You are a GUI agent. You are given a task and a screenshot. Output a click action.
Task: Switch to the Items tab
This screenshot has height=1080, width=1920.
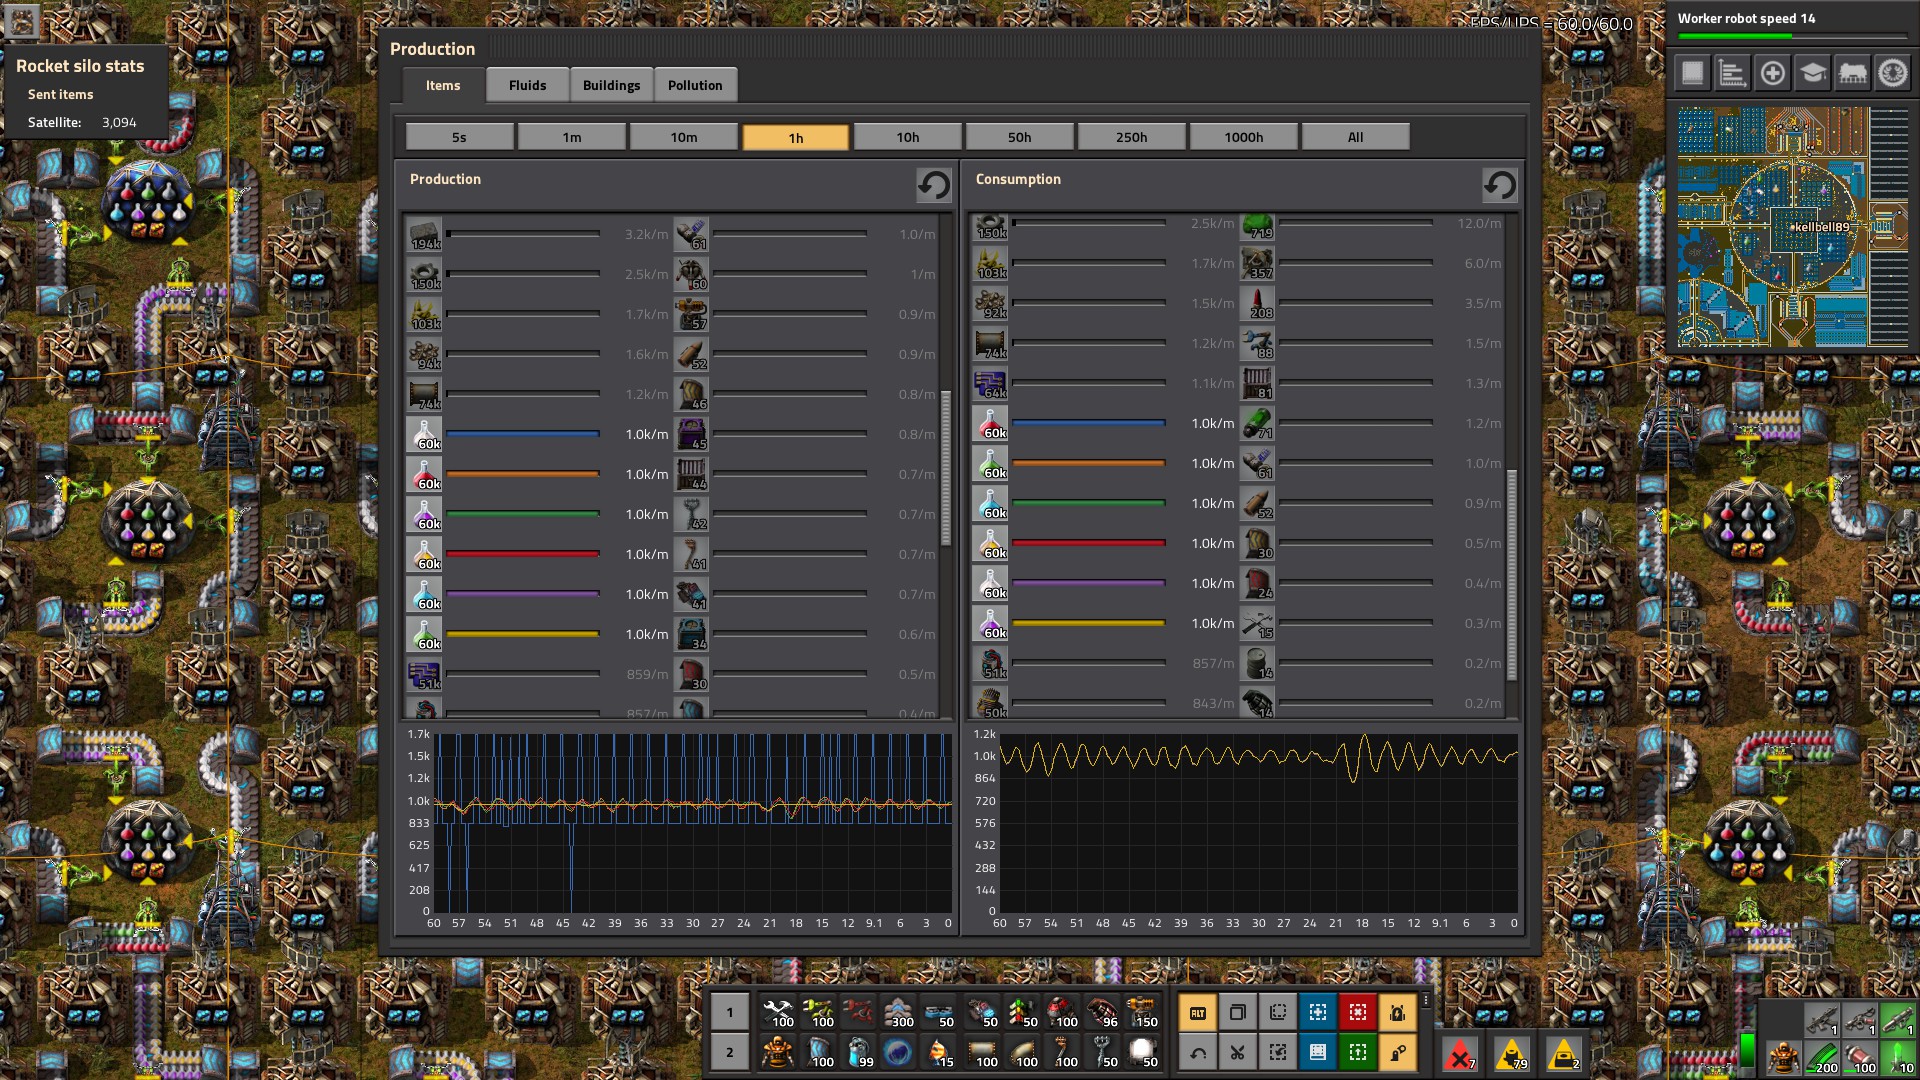443,85
